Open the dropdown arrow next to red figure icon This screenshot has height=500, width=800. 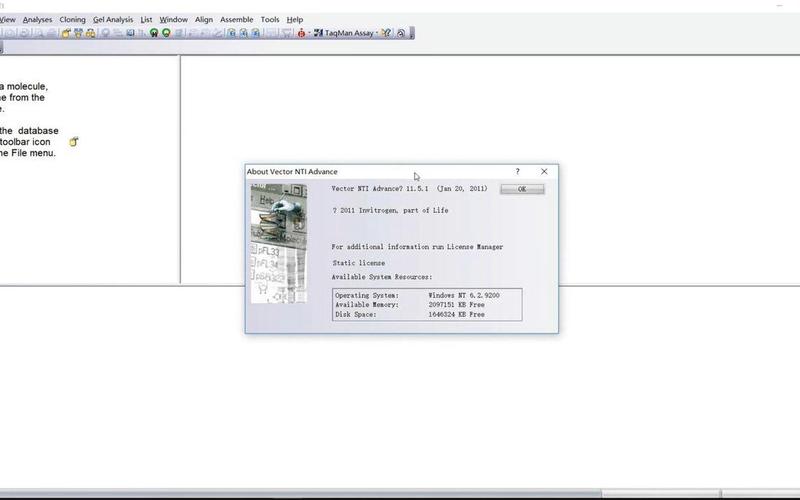pyautogui.click(x=309, y=33)
